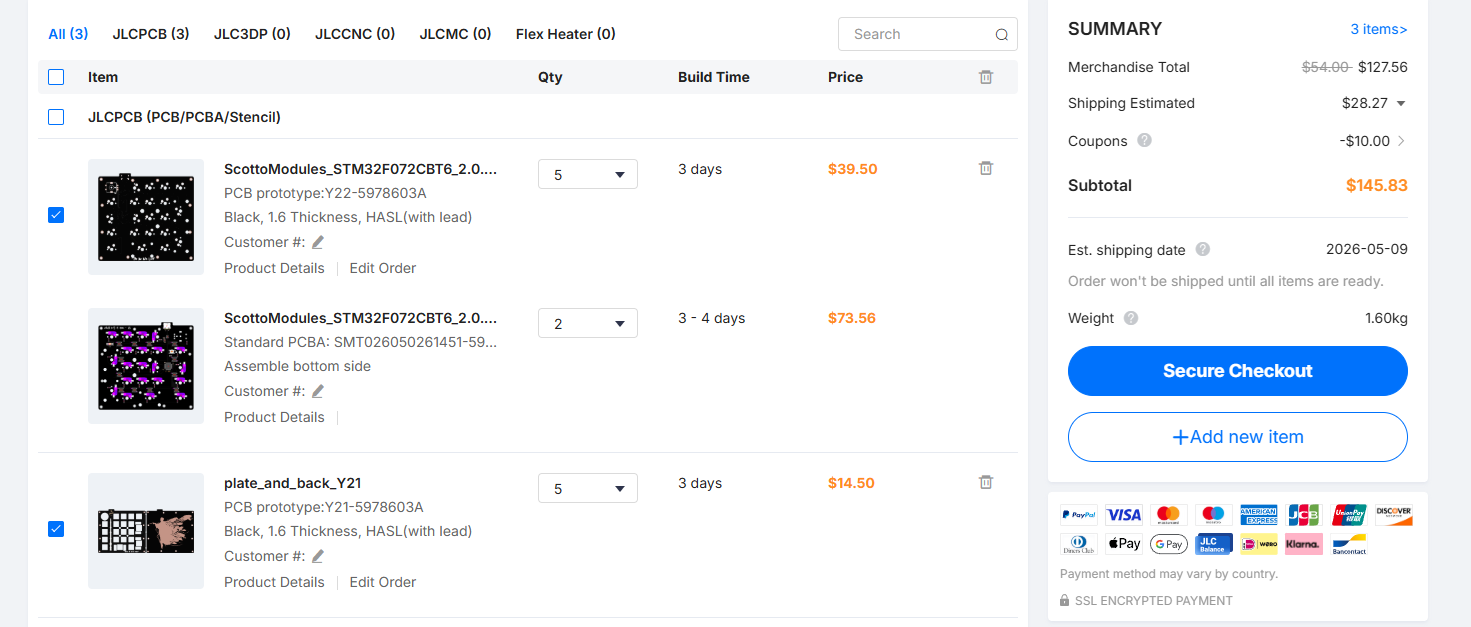The image size is (1471, 627).
Task: Edit Customer # pencil for Standard PCBA item
Action: 318,391
